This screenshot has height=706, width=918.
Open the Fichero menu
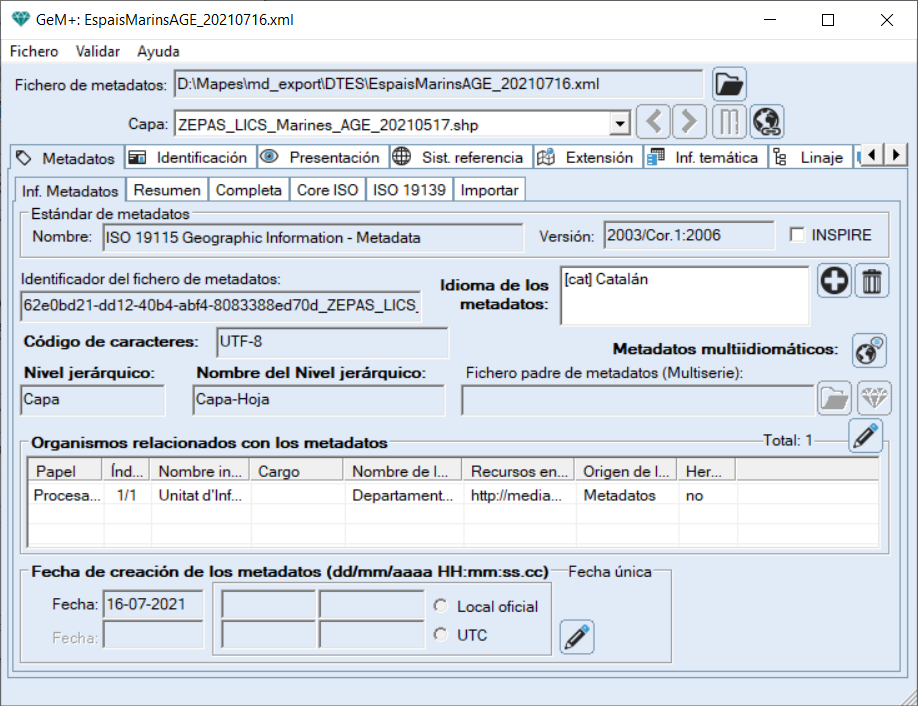point(33,51)
